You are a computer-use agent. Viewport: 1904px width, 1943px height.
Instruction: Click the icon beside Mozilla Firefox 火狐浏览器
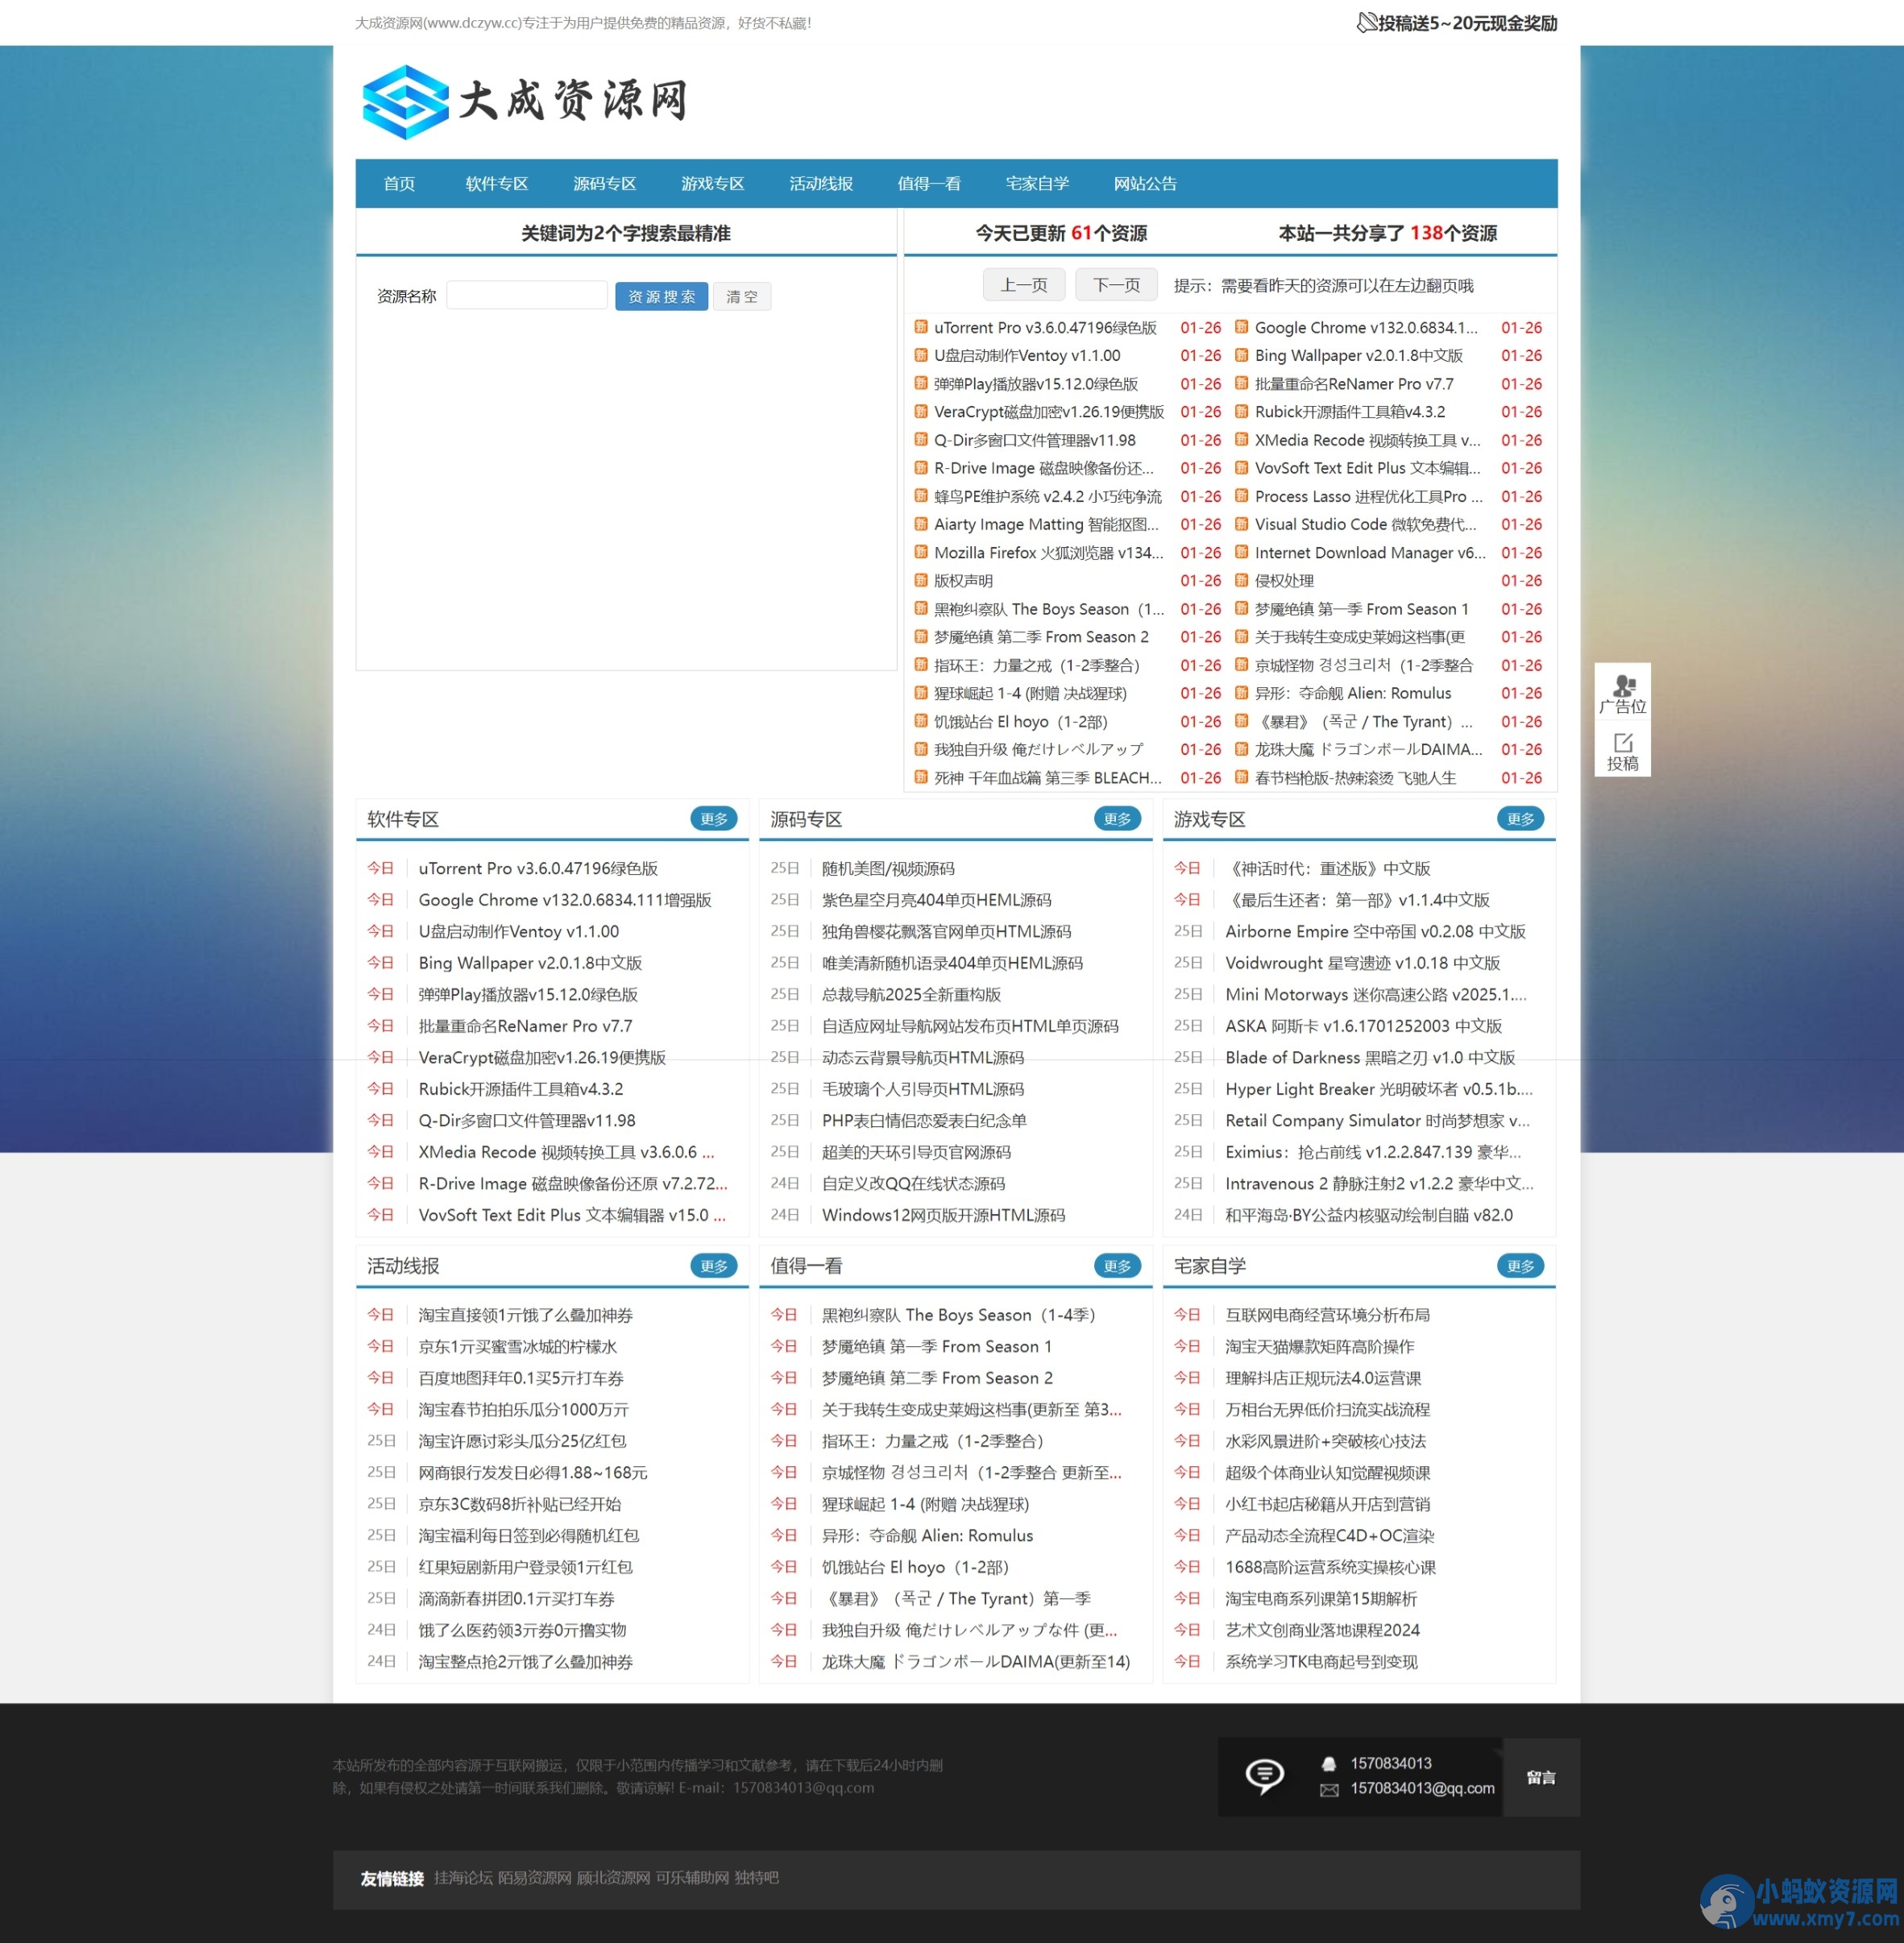920,552
